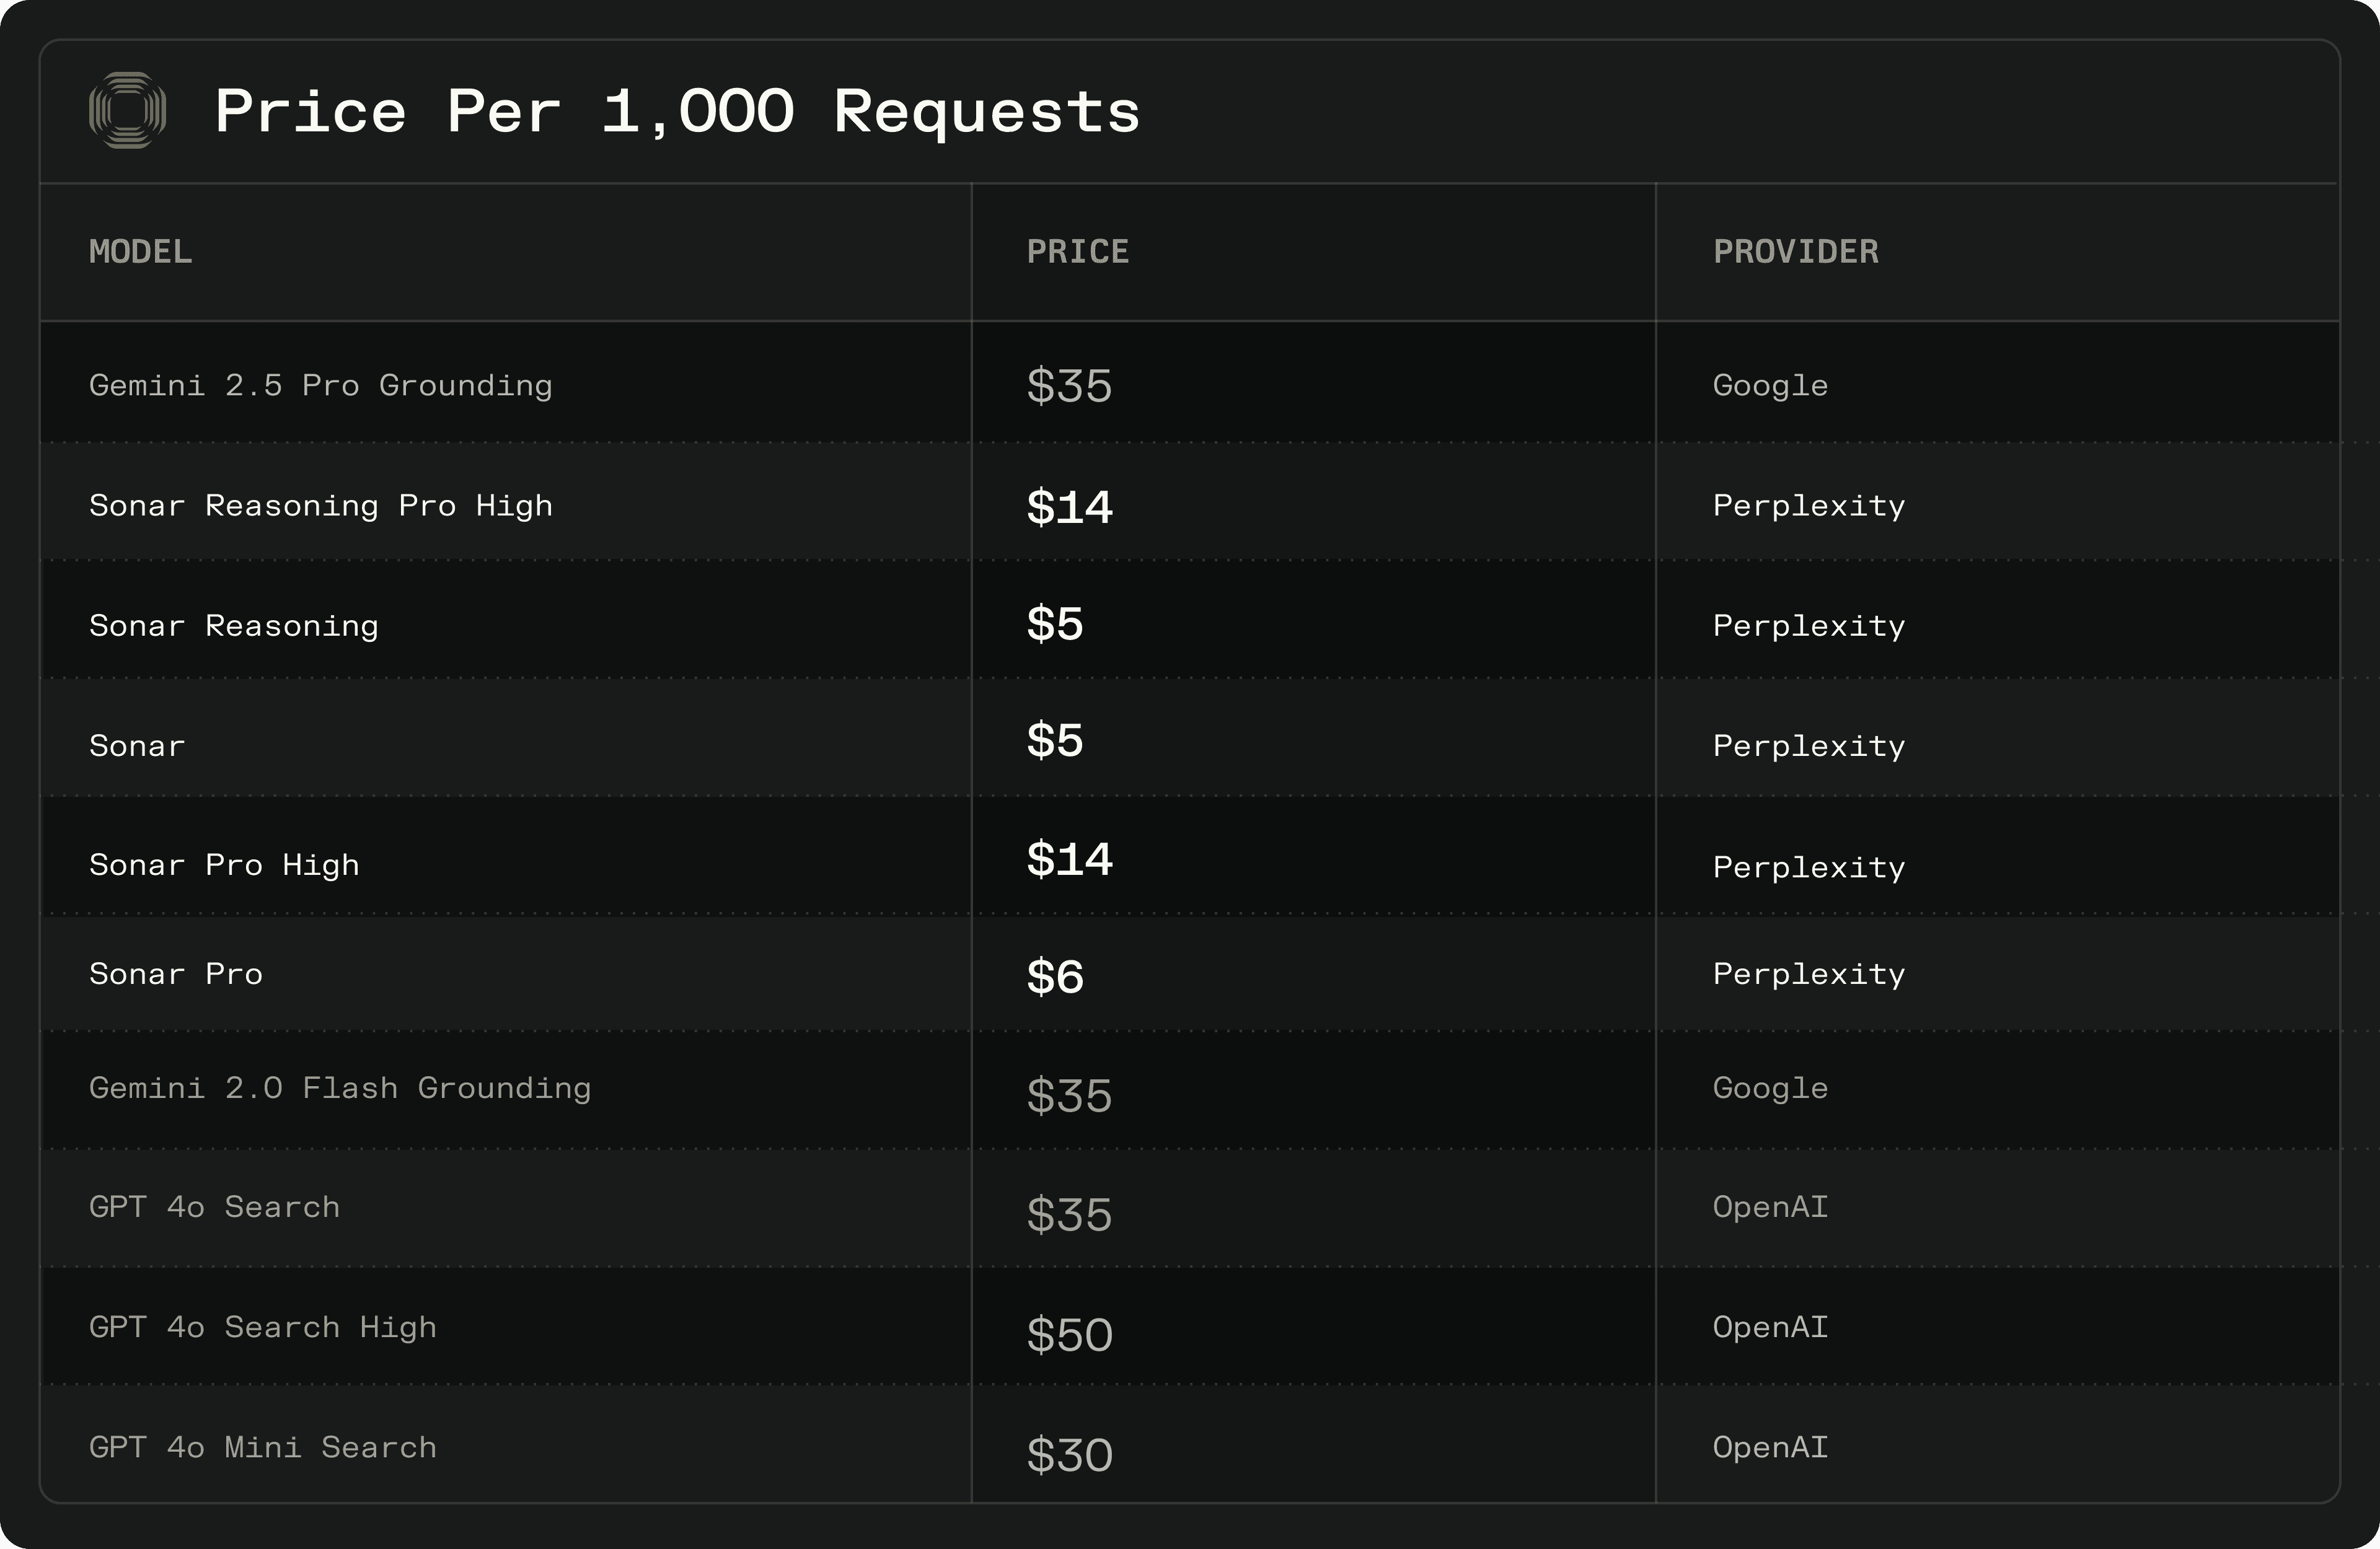The width and height of the screenshot is (2380, 1549).
Task: Select the MODEL column header
Action: point(141,252)
